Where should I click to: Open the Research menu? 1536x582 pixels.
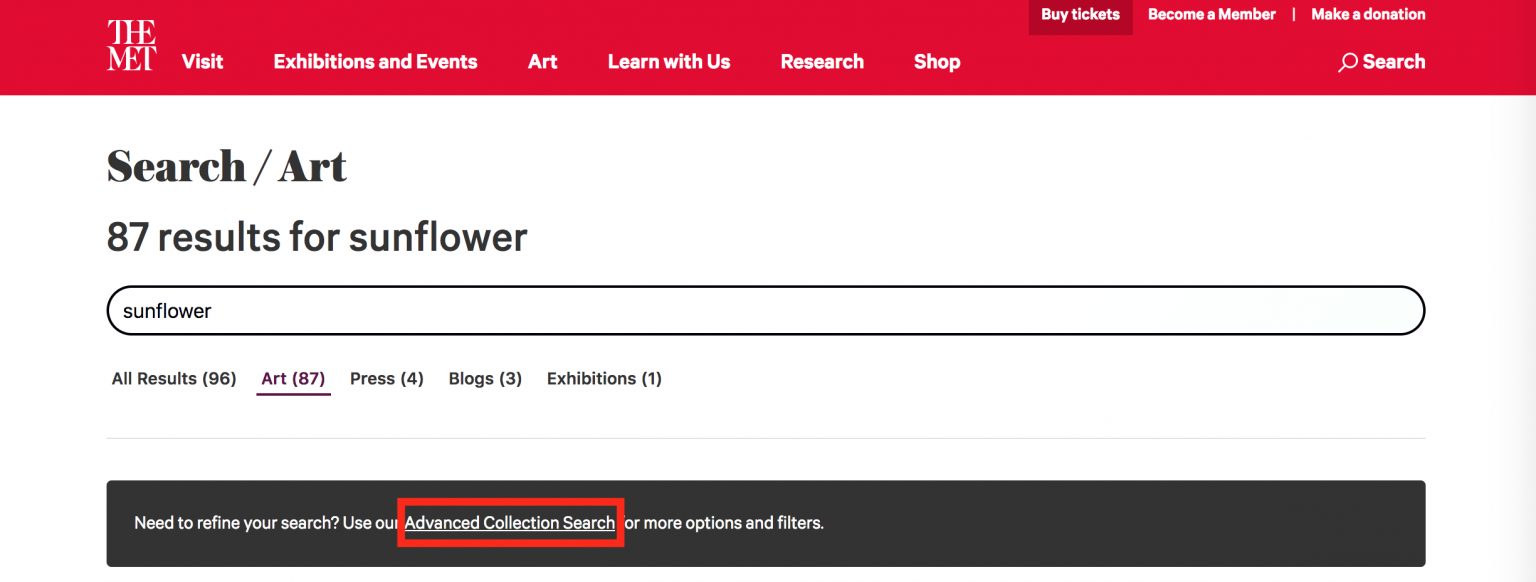coord(821,61)
